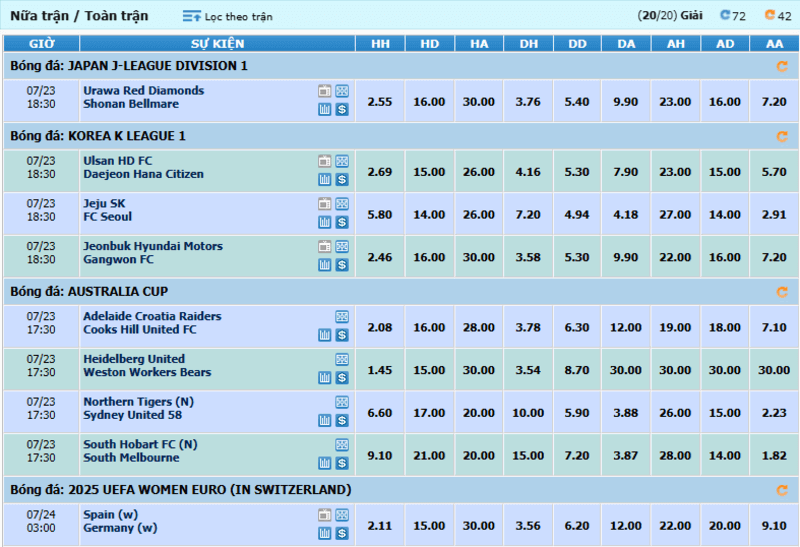Select HH odds 2.55 for Urawa match
Screen dimensions: 800x547
pos(380,102)
